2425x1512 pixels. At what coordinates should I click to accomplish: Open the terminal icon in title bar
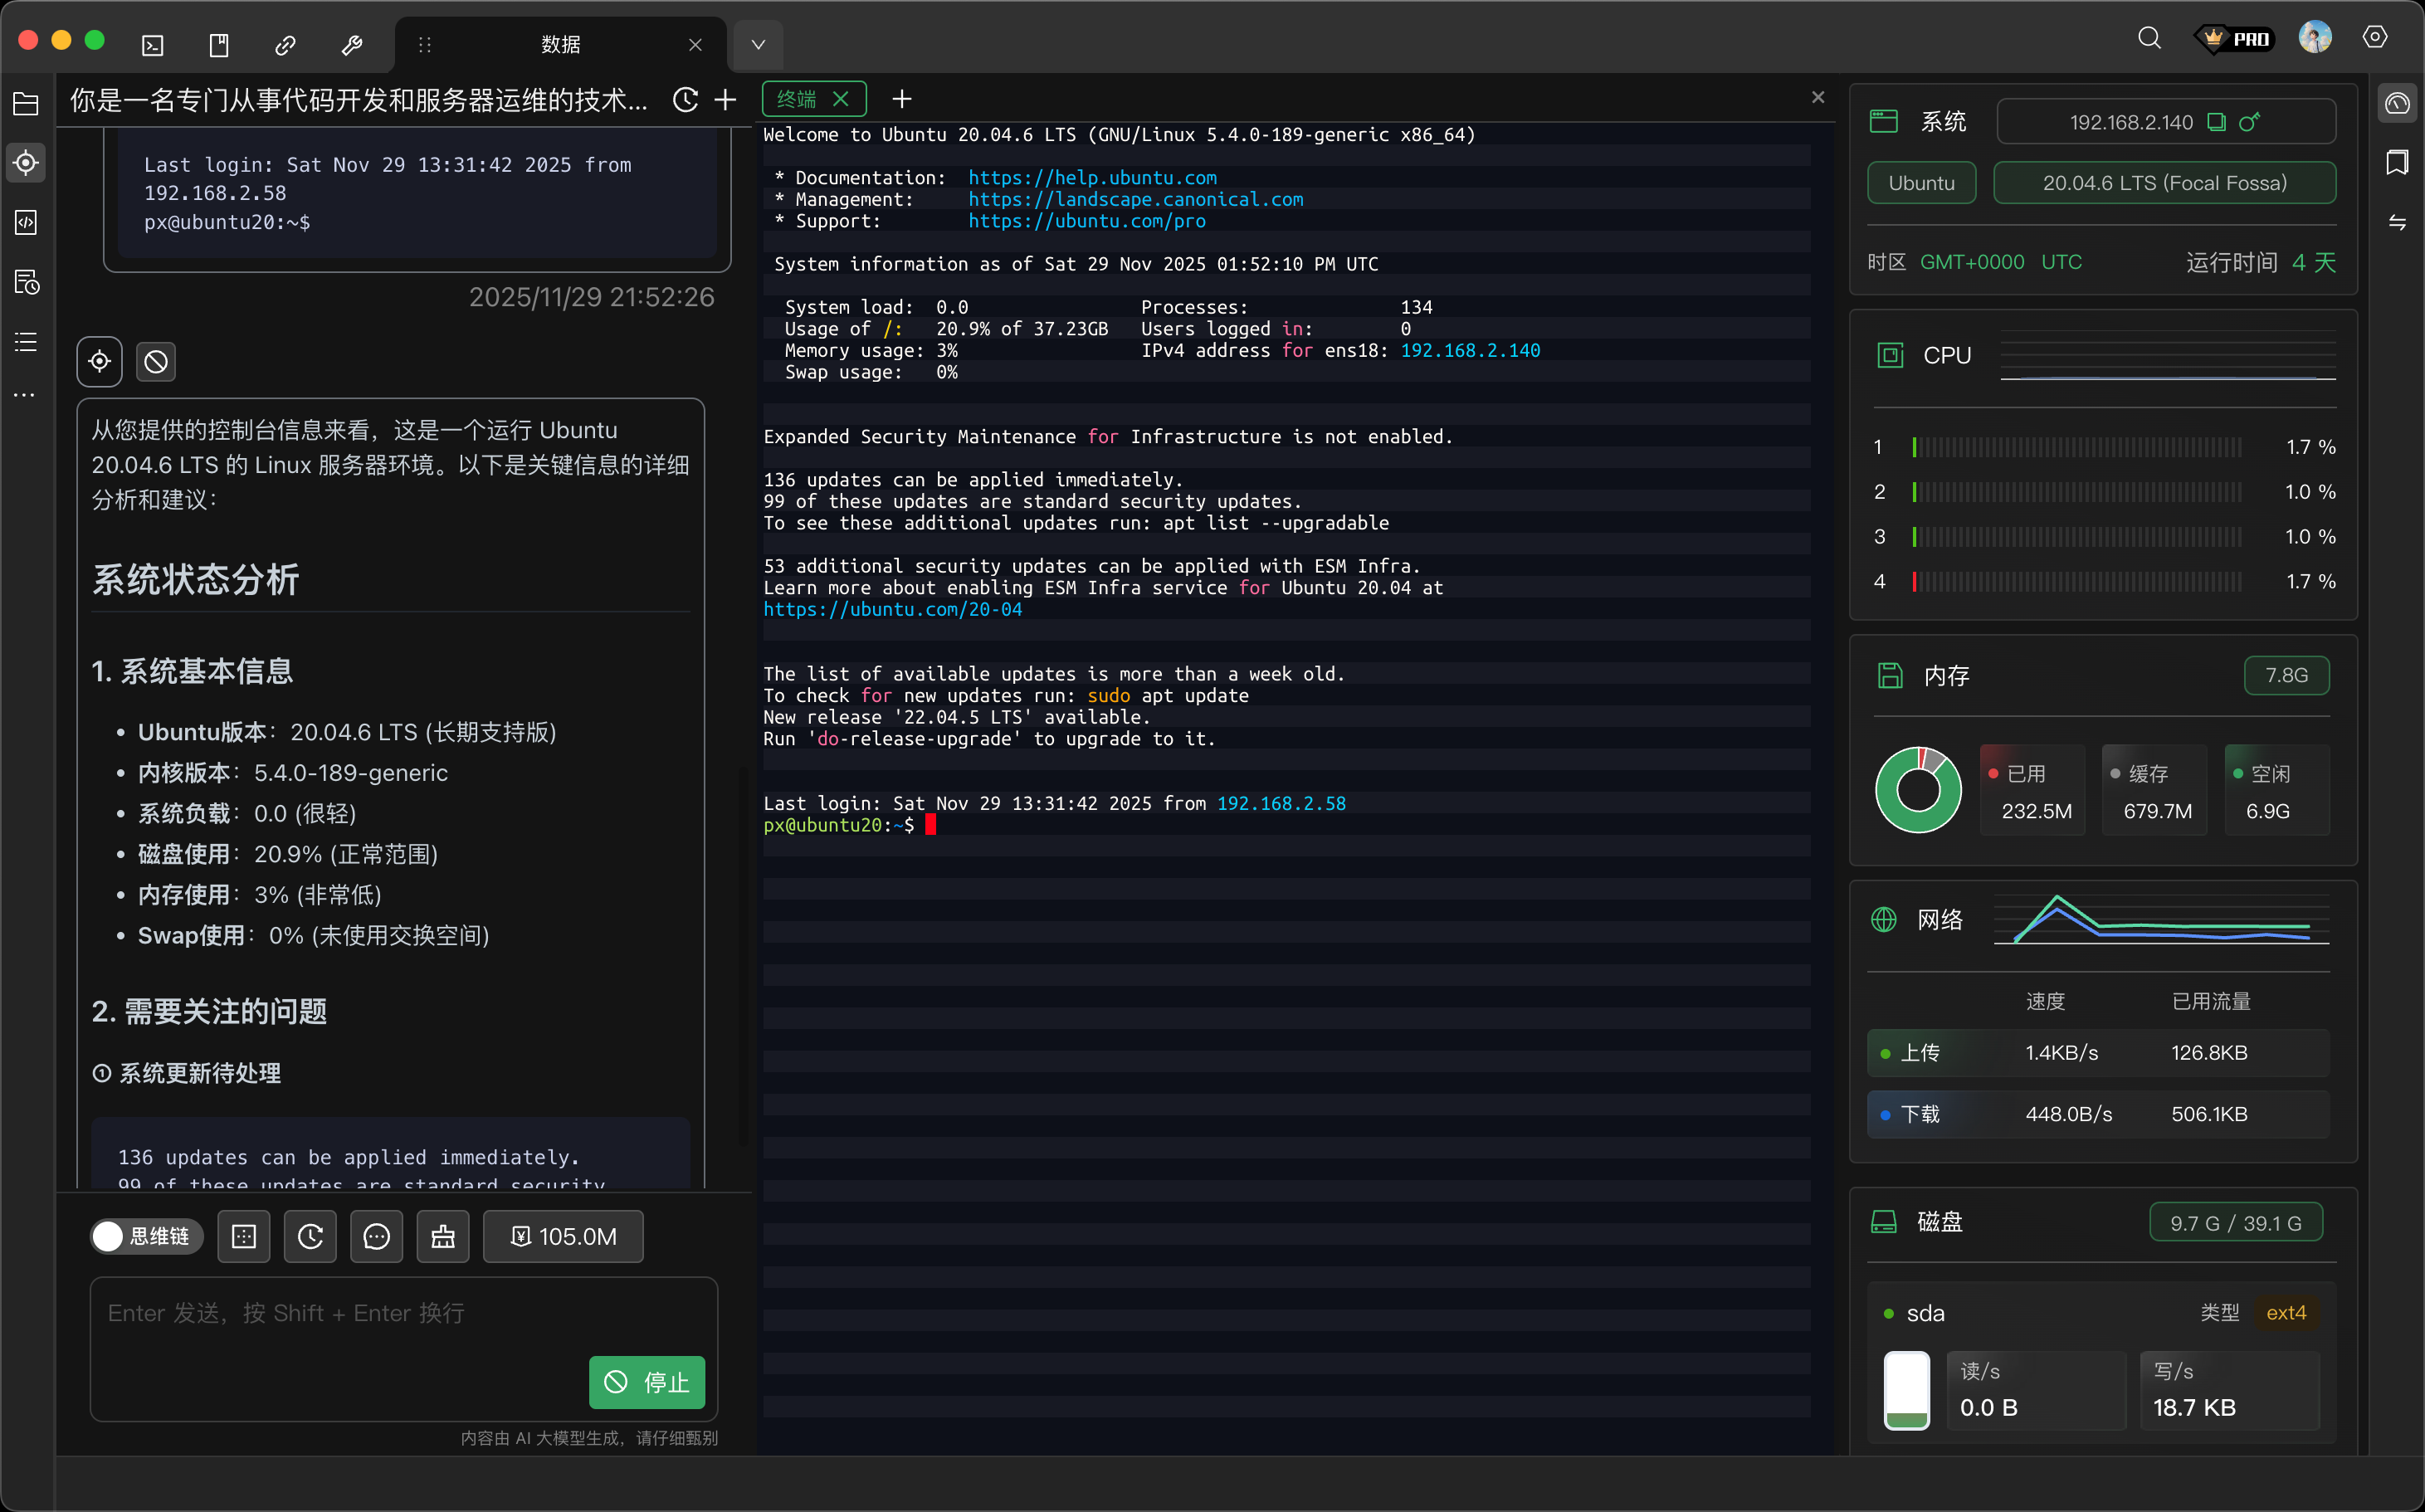(x=153, y=45)
